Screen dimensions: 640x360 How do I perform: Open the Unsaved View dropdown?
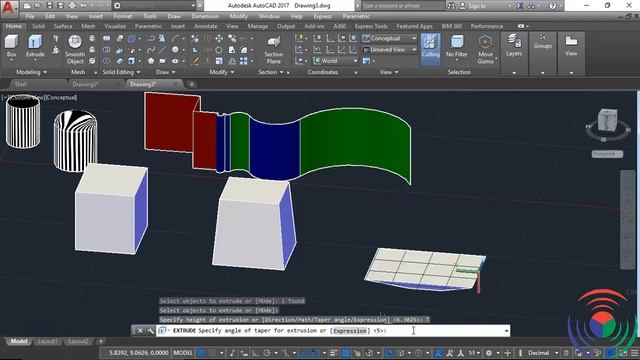[x=389, y=50]
